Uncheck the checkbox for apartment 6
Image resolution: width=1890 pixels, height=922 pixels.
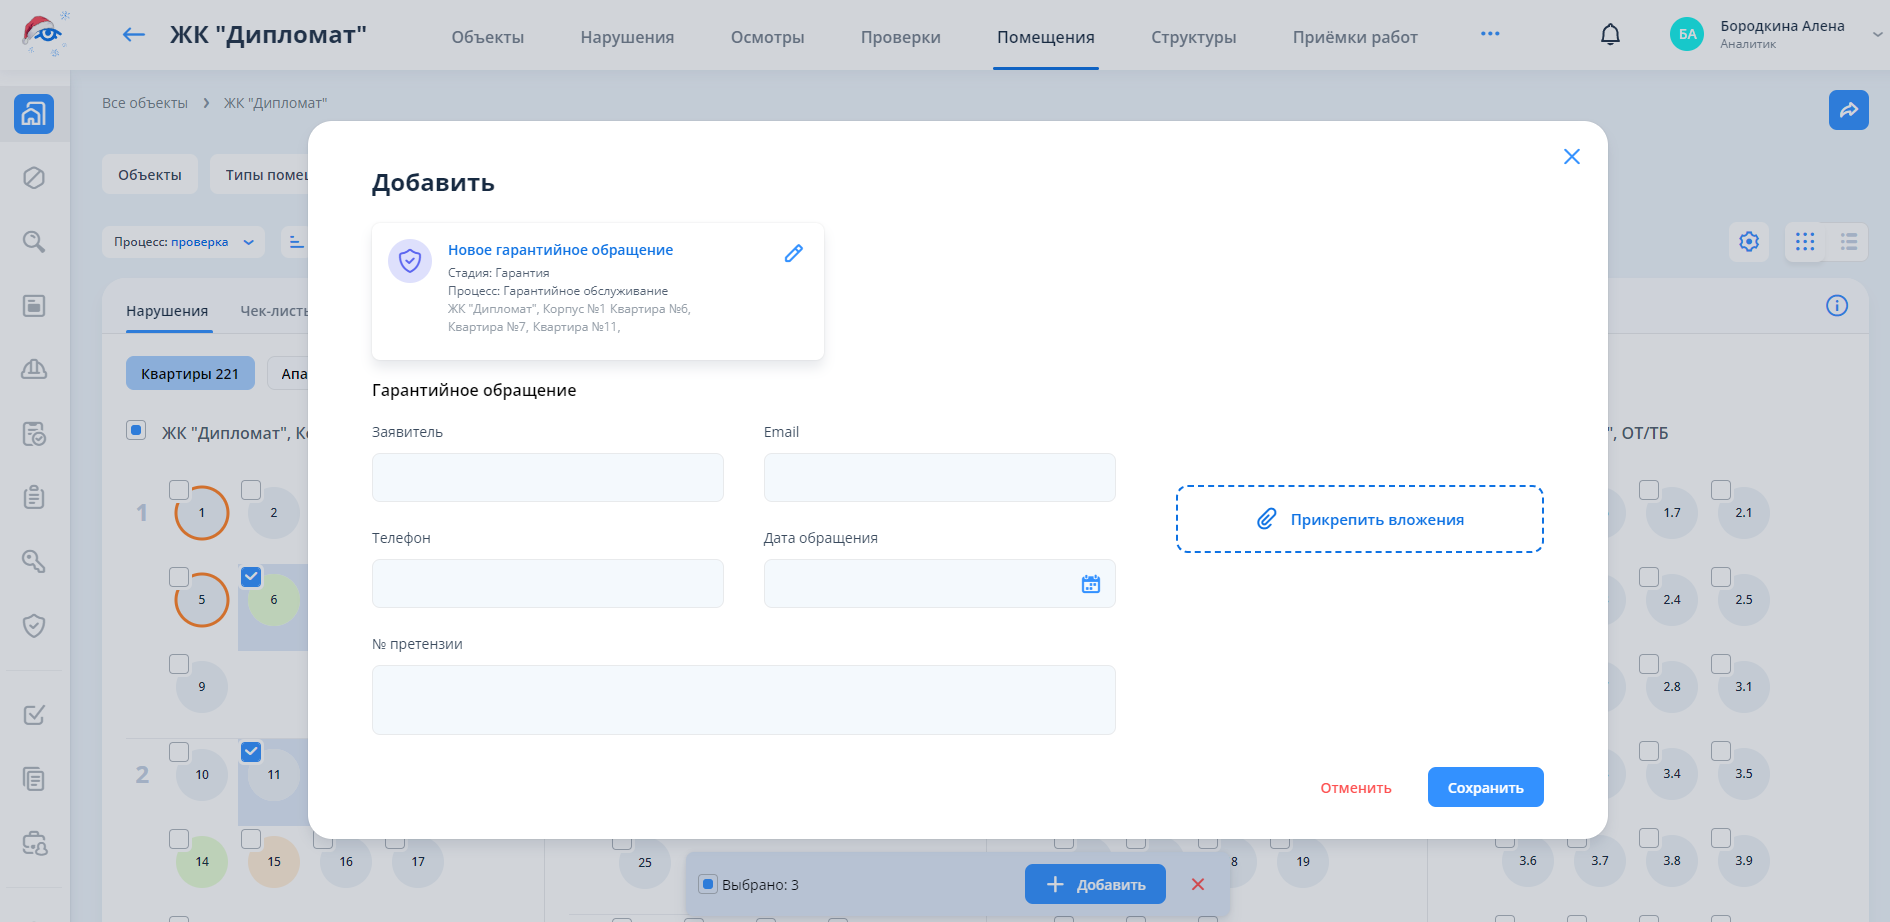(x=251, y=577)
